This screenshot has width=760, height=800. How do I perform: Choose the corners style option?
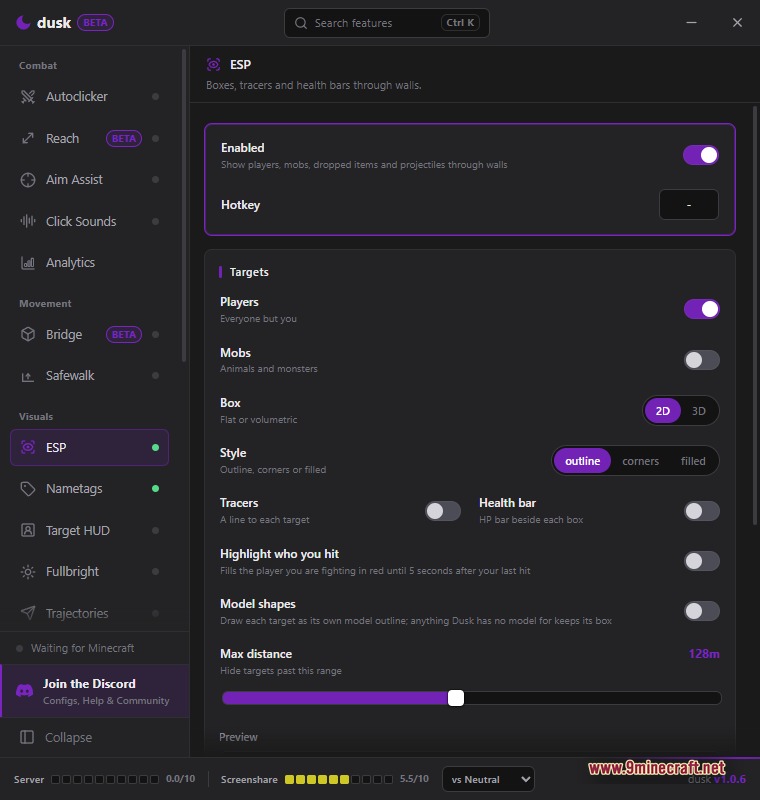click(x=641, y=461)
